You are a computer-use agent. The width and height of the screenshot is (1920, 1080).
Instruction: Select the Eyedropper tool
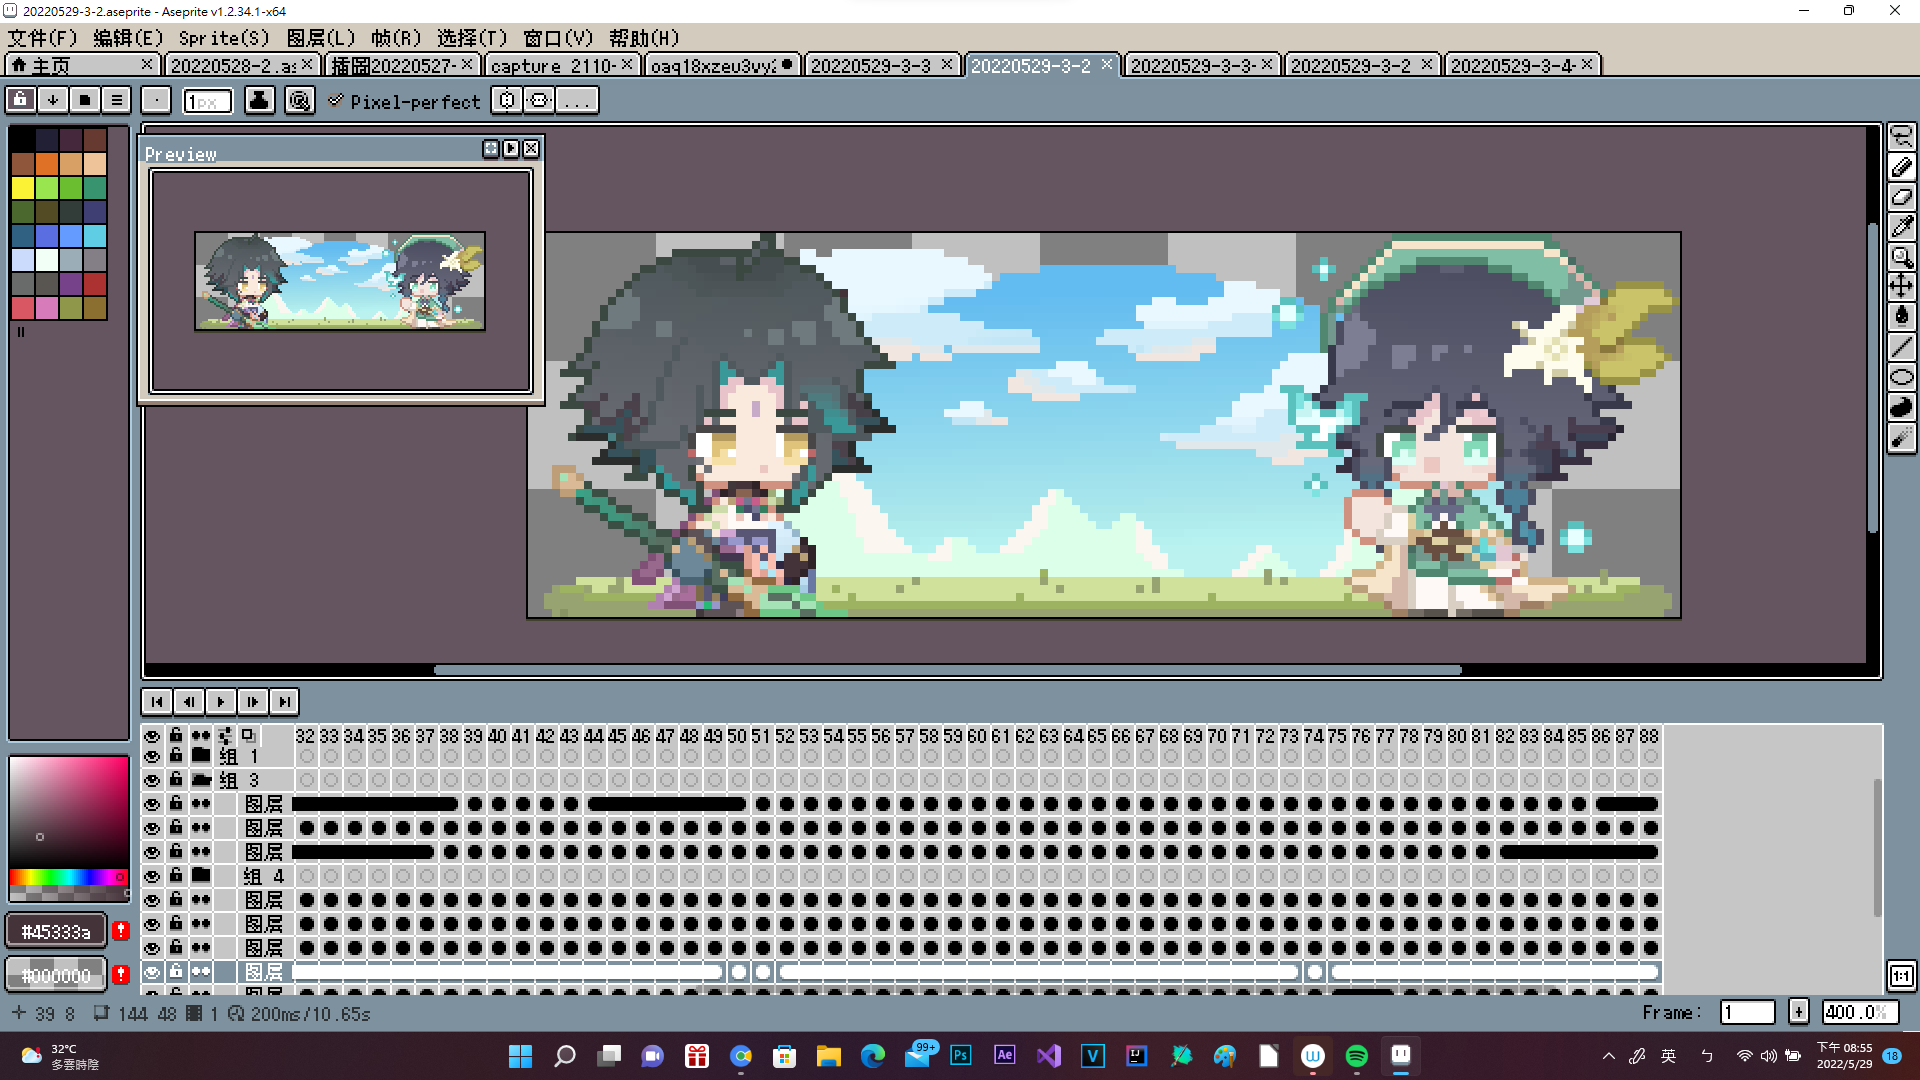point(1901,228)
